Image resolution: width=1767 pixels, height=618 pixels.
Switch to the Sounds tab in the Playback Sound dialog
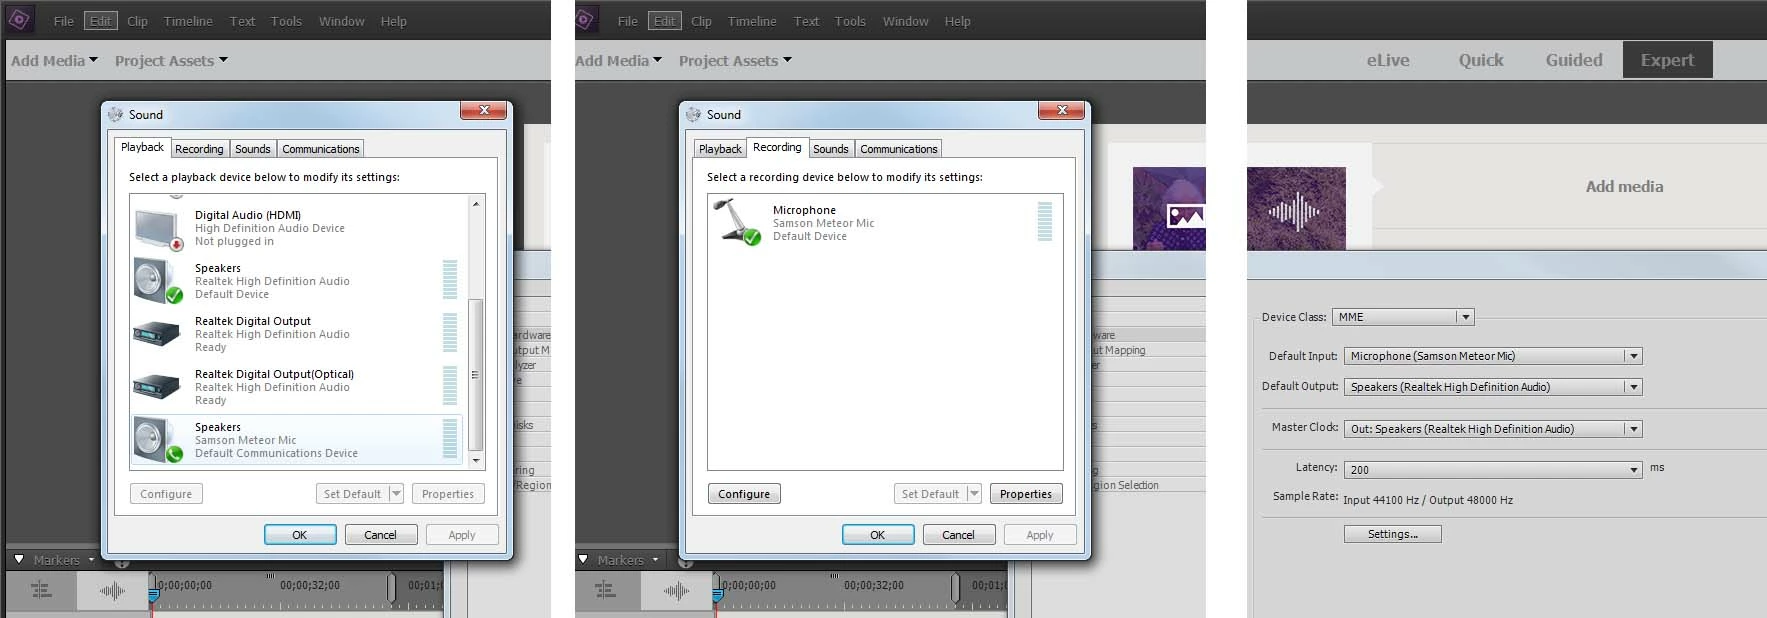click(253, 149)
